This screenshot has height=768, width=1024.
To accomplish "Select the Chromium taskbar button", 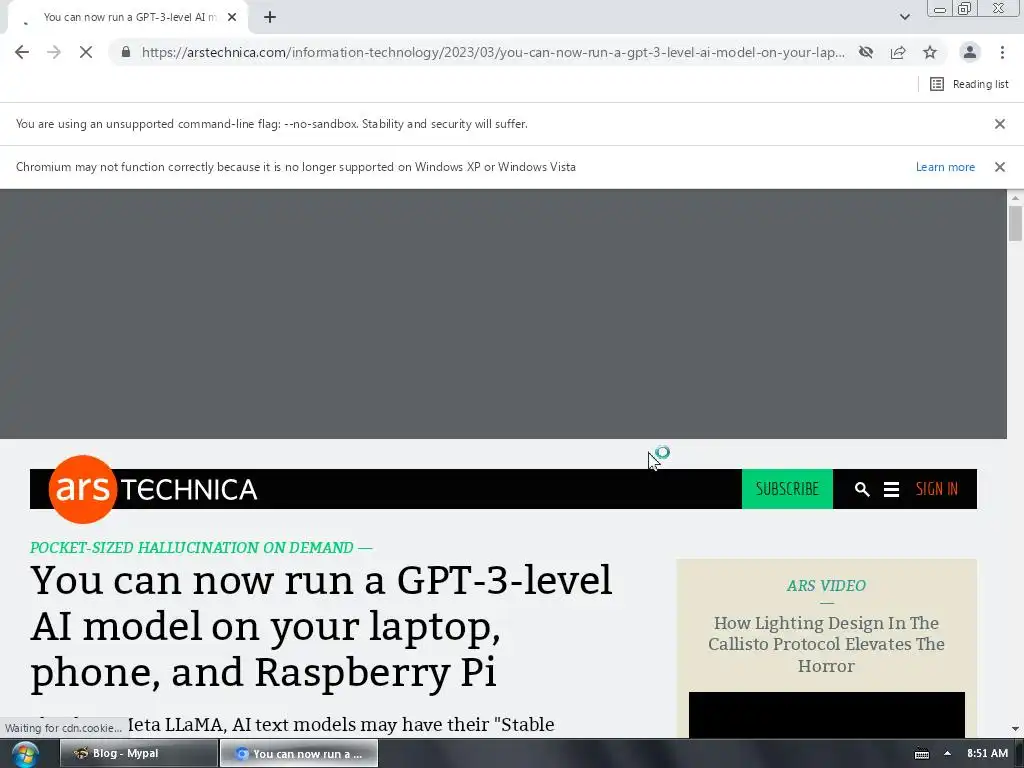I will (299, 754).
